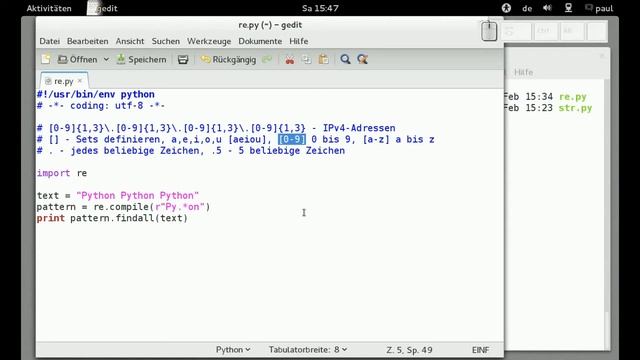This screenshot has height=360, width=640.
Task: Click highlighted [0-9] text in comment
Action: 292,139
